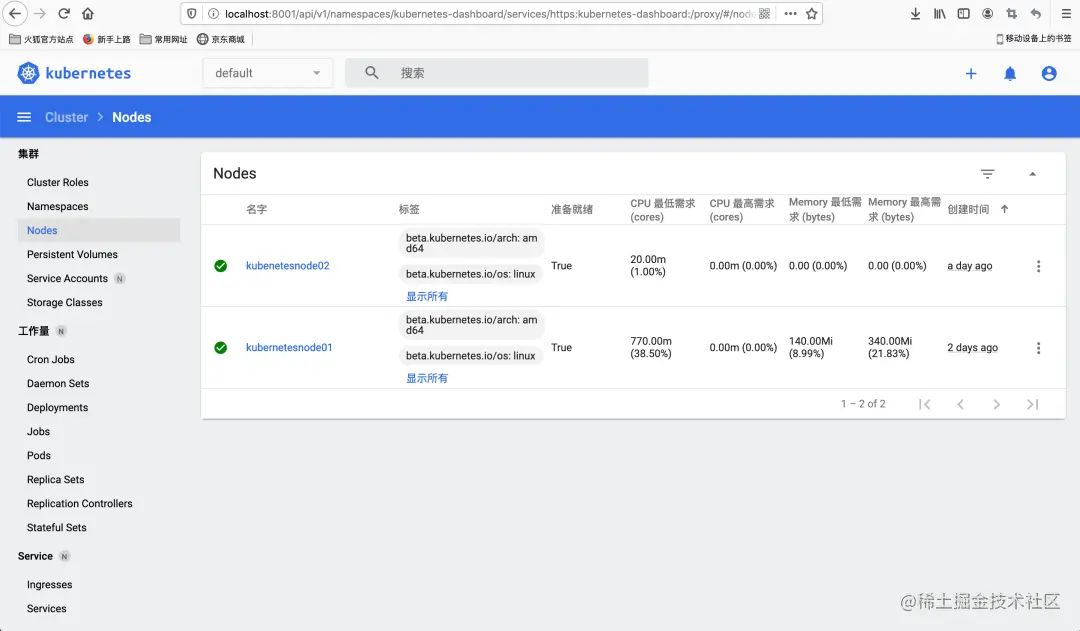Viewport: 1080px width, 631px height.
Task: Go to the previous page of nodes
Action: pos(960,404)
